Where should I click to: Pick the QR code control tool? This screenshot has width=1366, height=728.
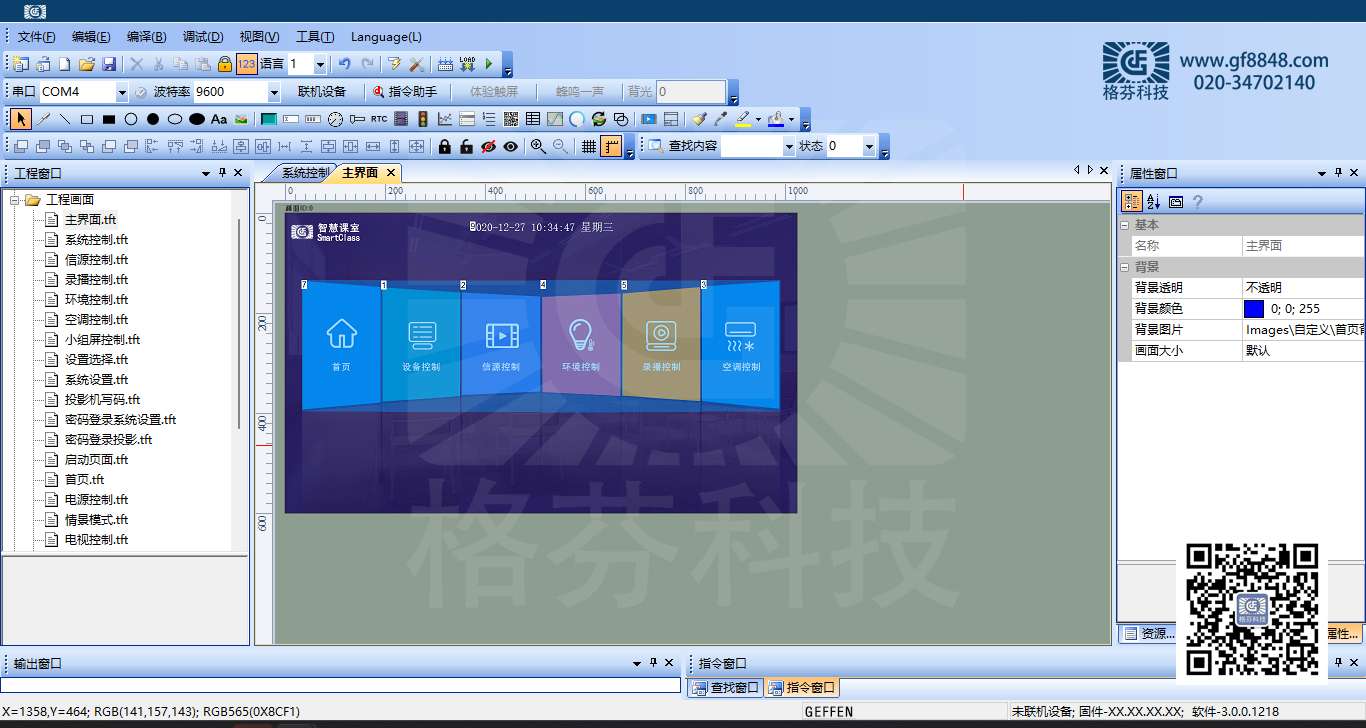pos(511,119)
